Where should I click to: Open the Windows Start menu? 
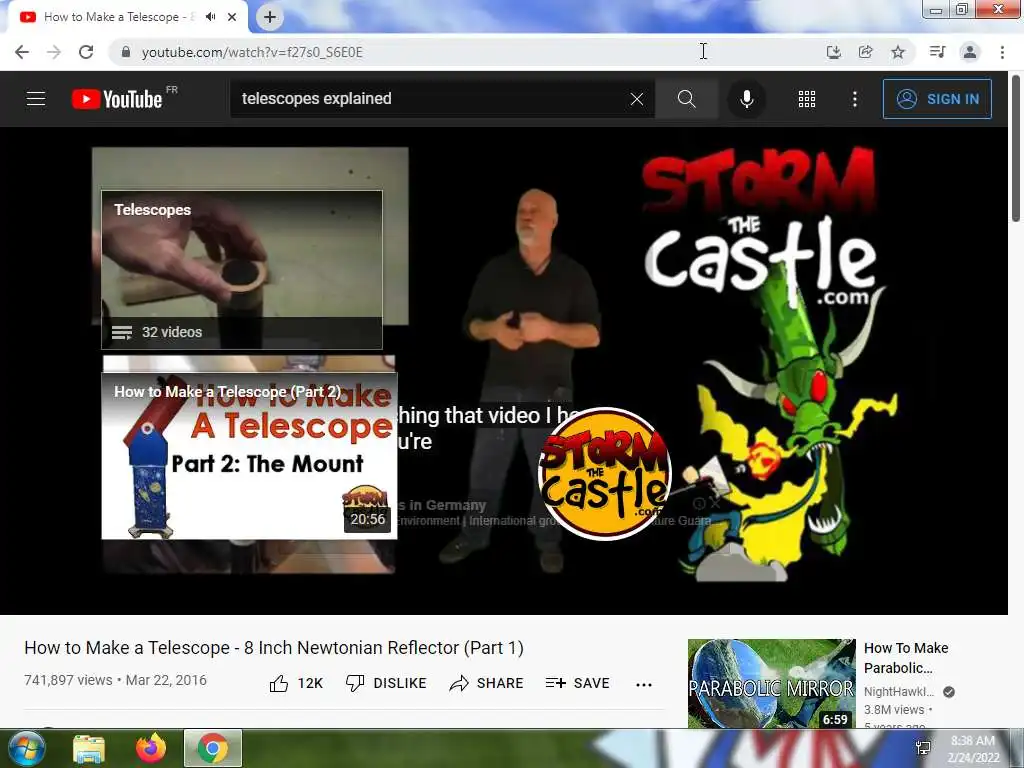pos(25,748)
